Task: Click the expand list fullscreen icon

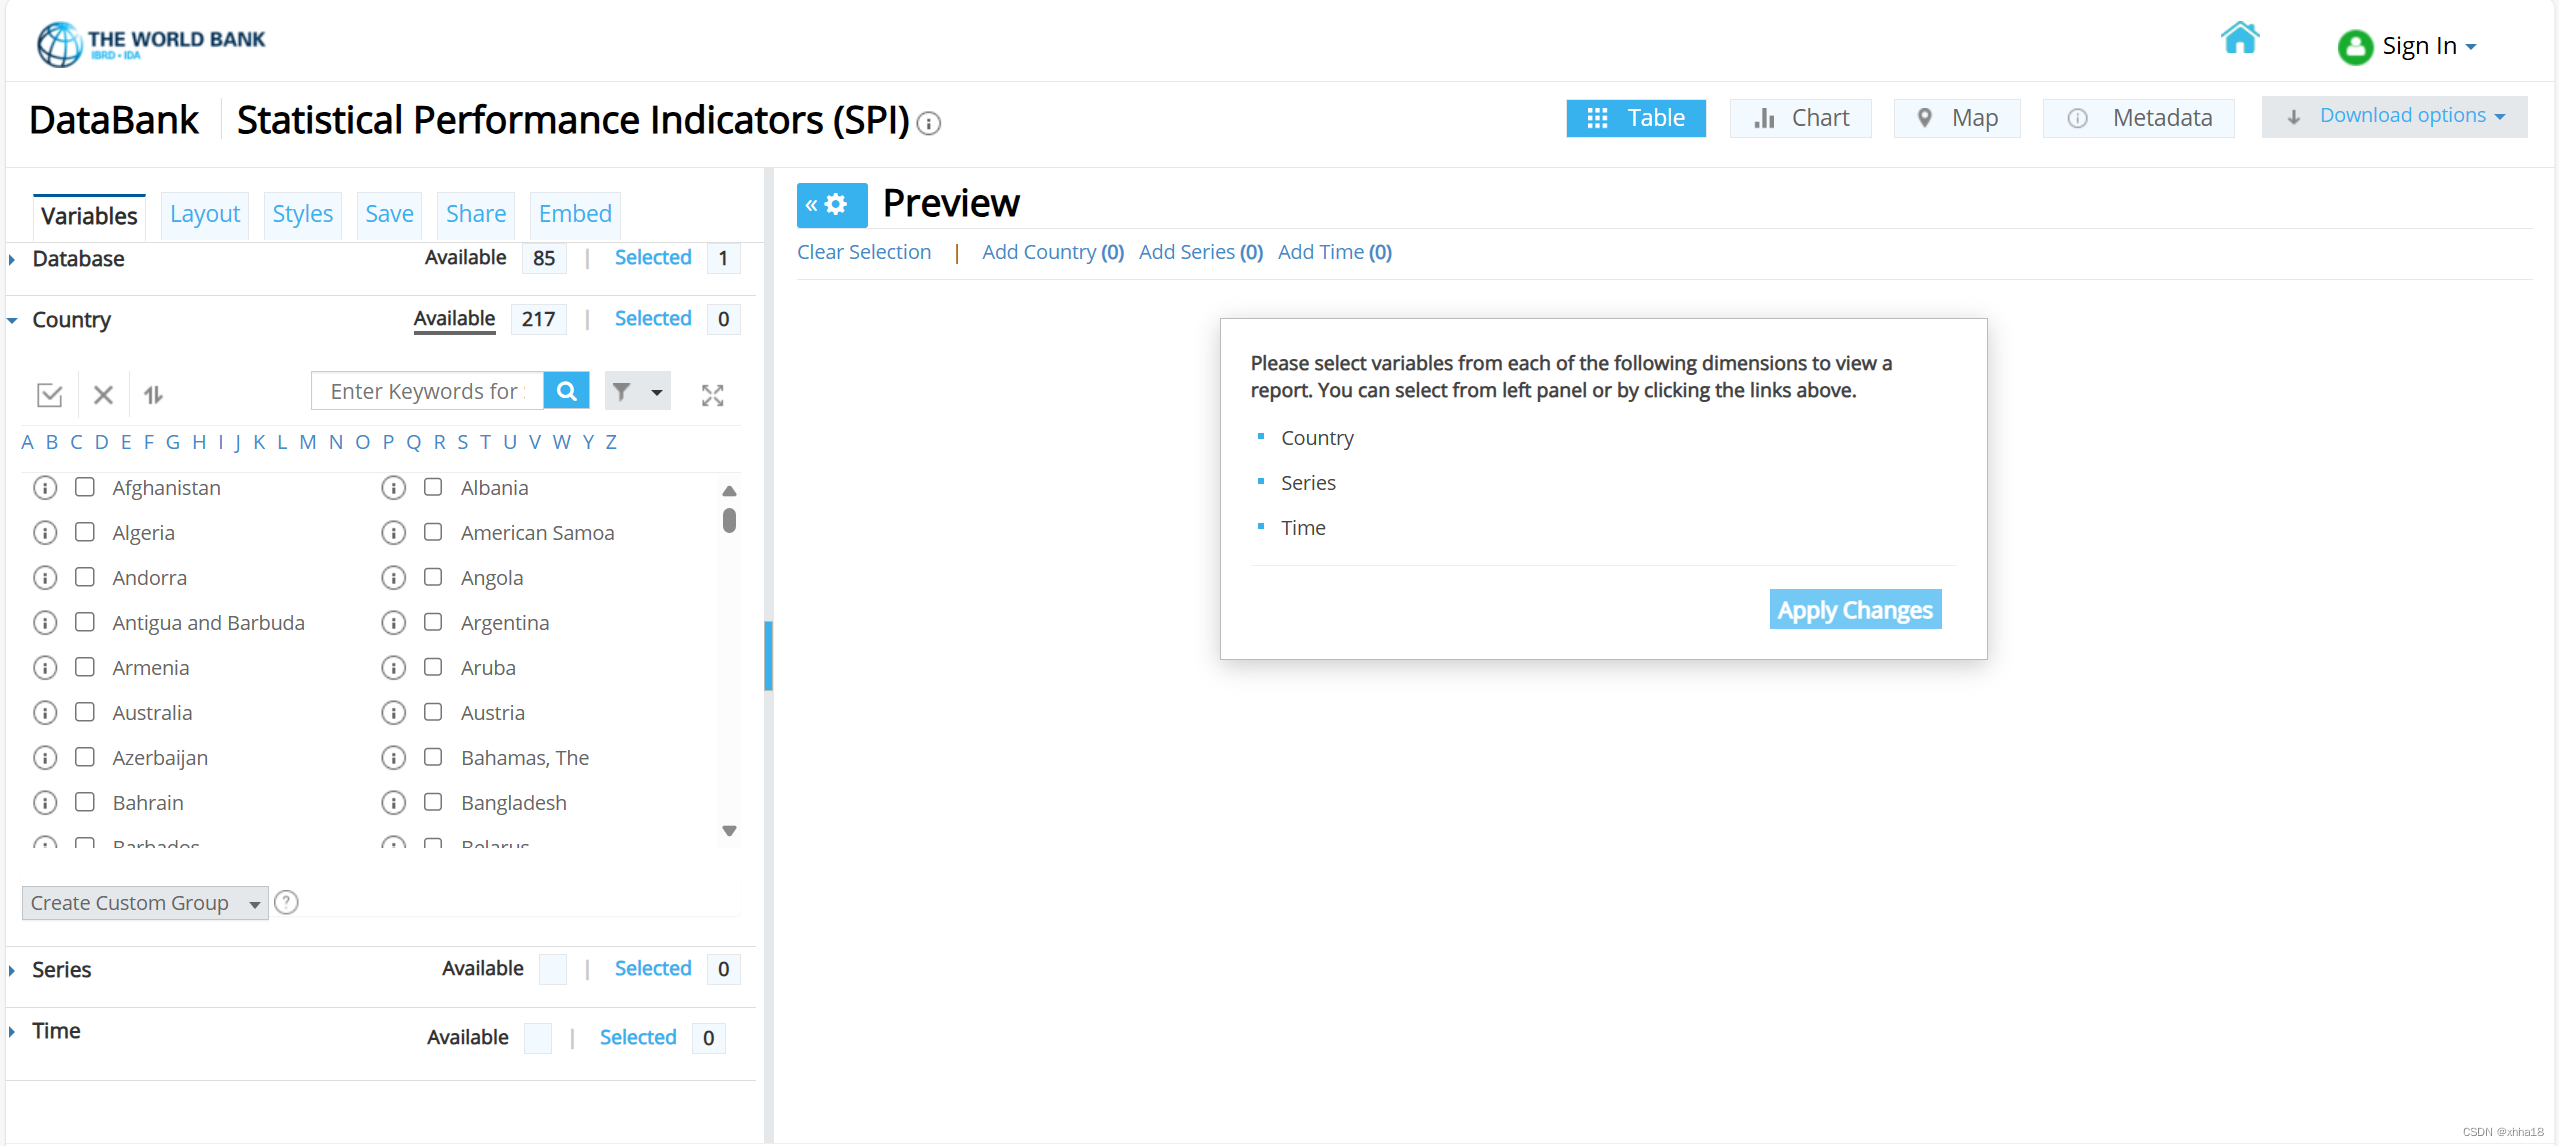Action: pos(712,395)
